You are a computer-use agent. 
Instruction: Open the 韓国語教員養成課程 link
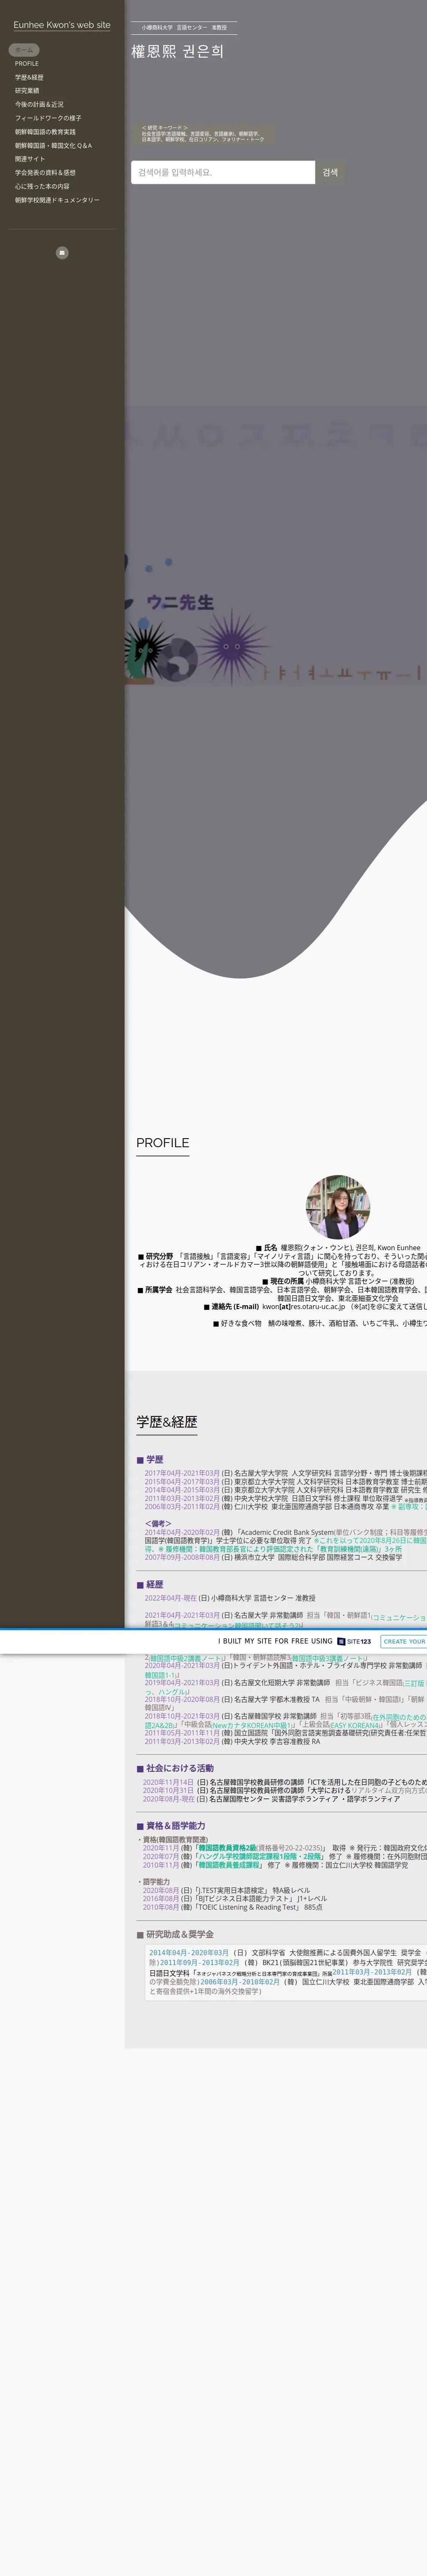click(x=230, y=1865)
